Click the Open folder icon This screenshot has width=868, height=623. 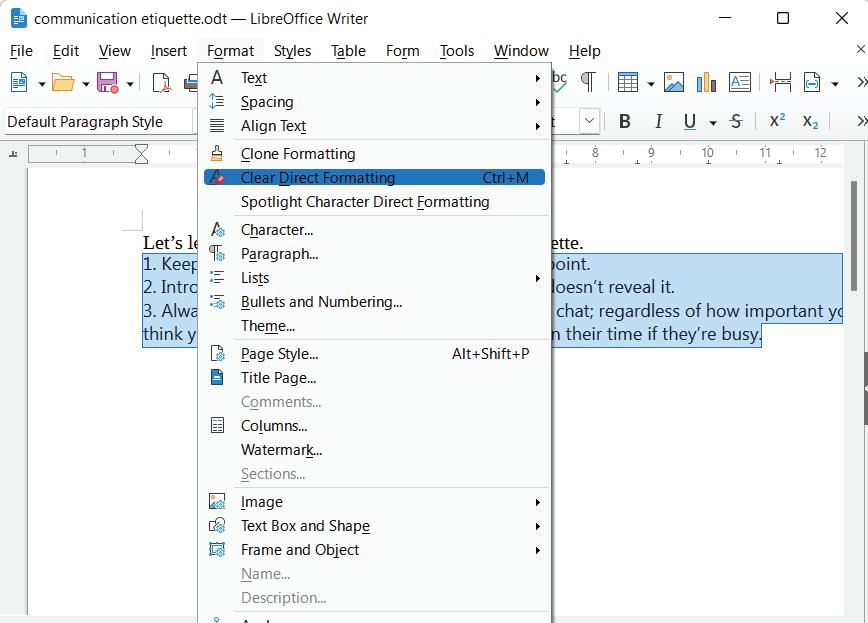(x=63, y=83)
